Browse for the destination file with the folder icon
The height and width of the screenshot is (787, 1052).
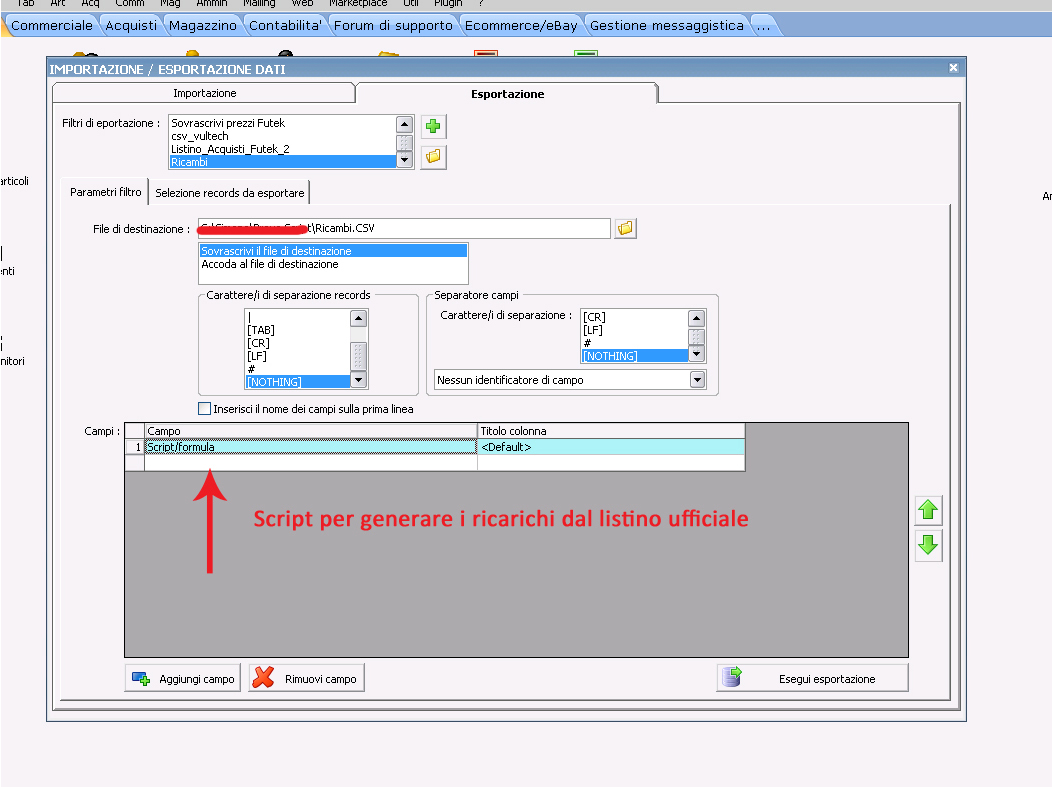(625, 228)
